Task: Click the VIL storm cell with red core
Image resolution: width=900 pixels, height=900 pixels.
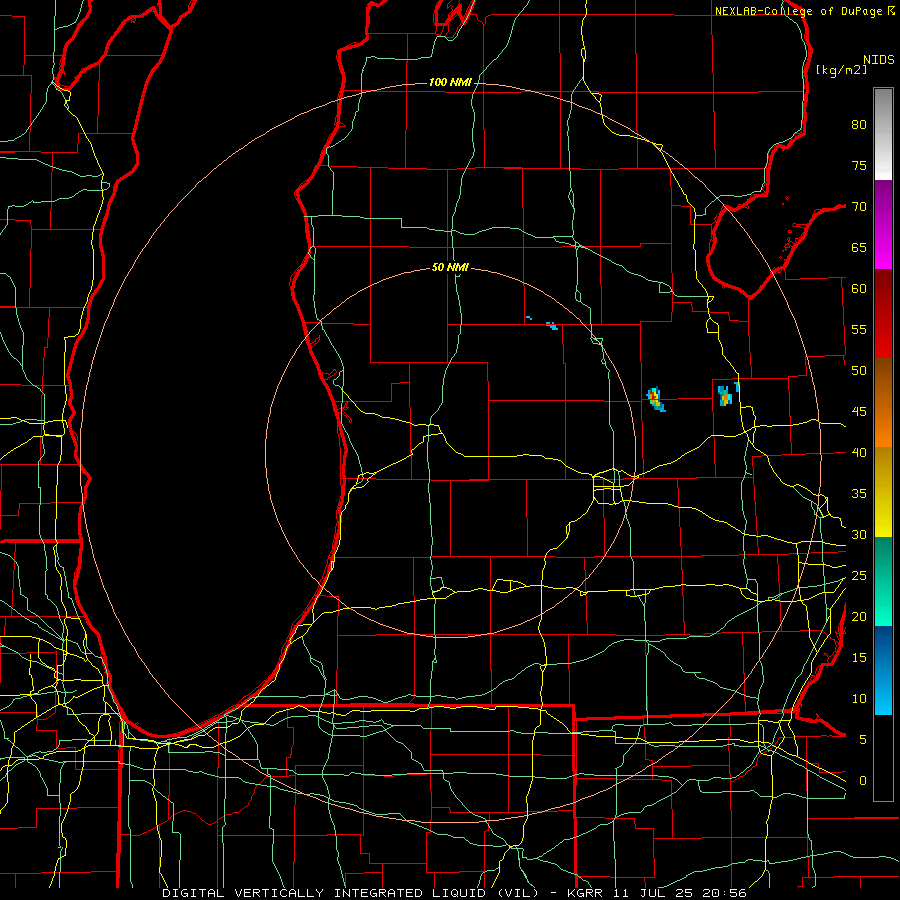Action: pyautogui.click(x=655, y=399)
